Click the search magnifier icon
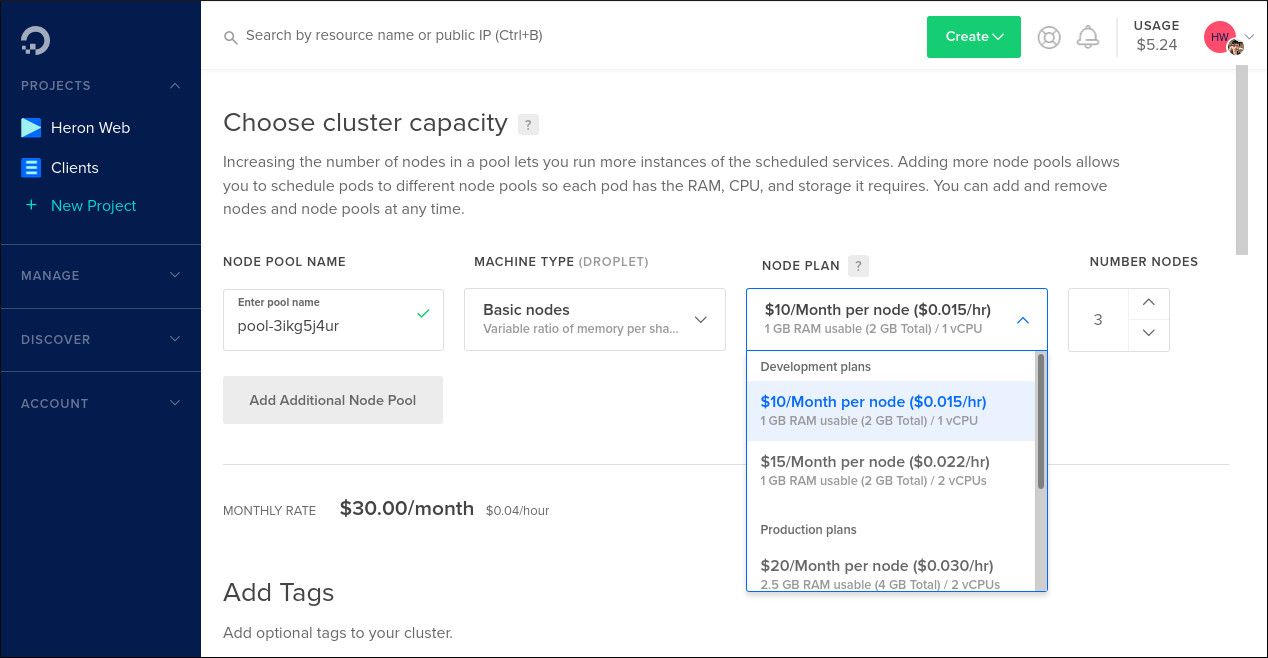This screenshot has width=1268, height=658. pos(231,36)
